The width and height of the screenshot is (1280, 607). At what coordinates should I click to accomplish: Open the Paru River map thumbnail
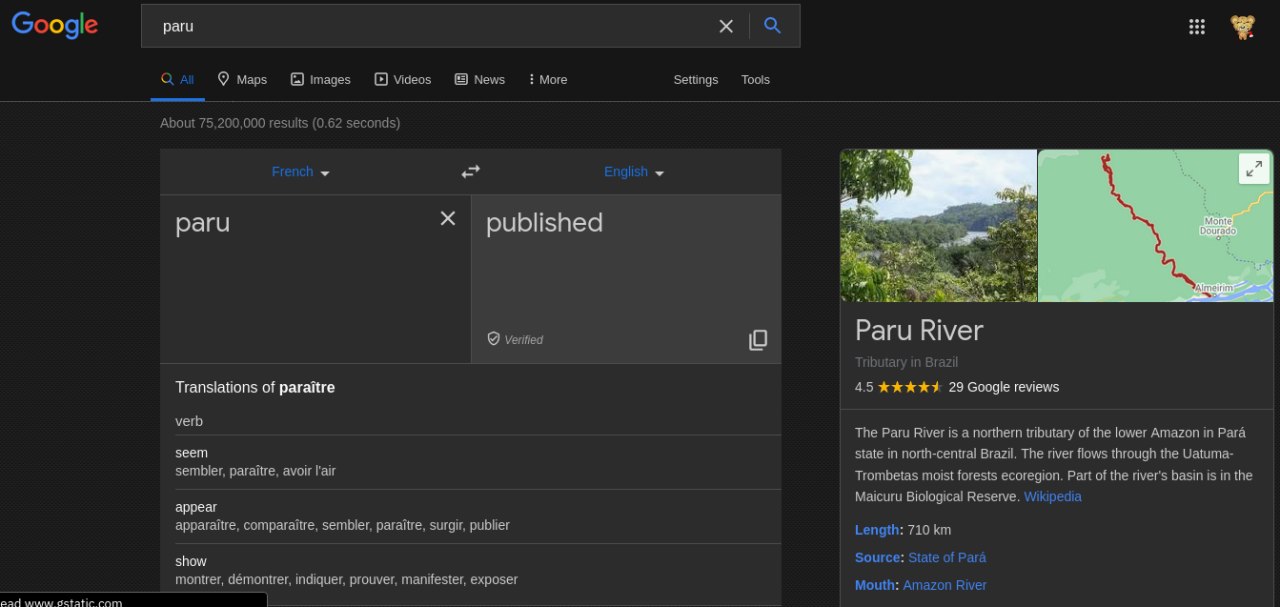click(x=1155, y=225)
